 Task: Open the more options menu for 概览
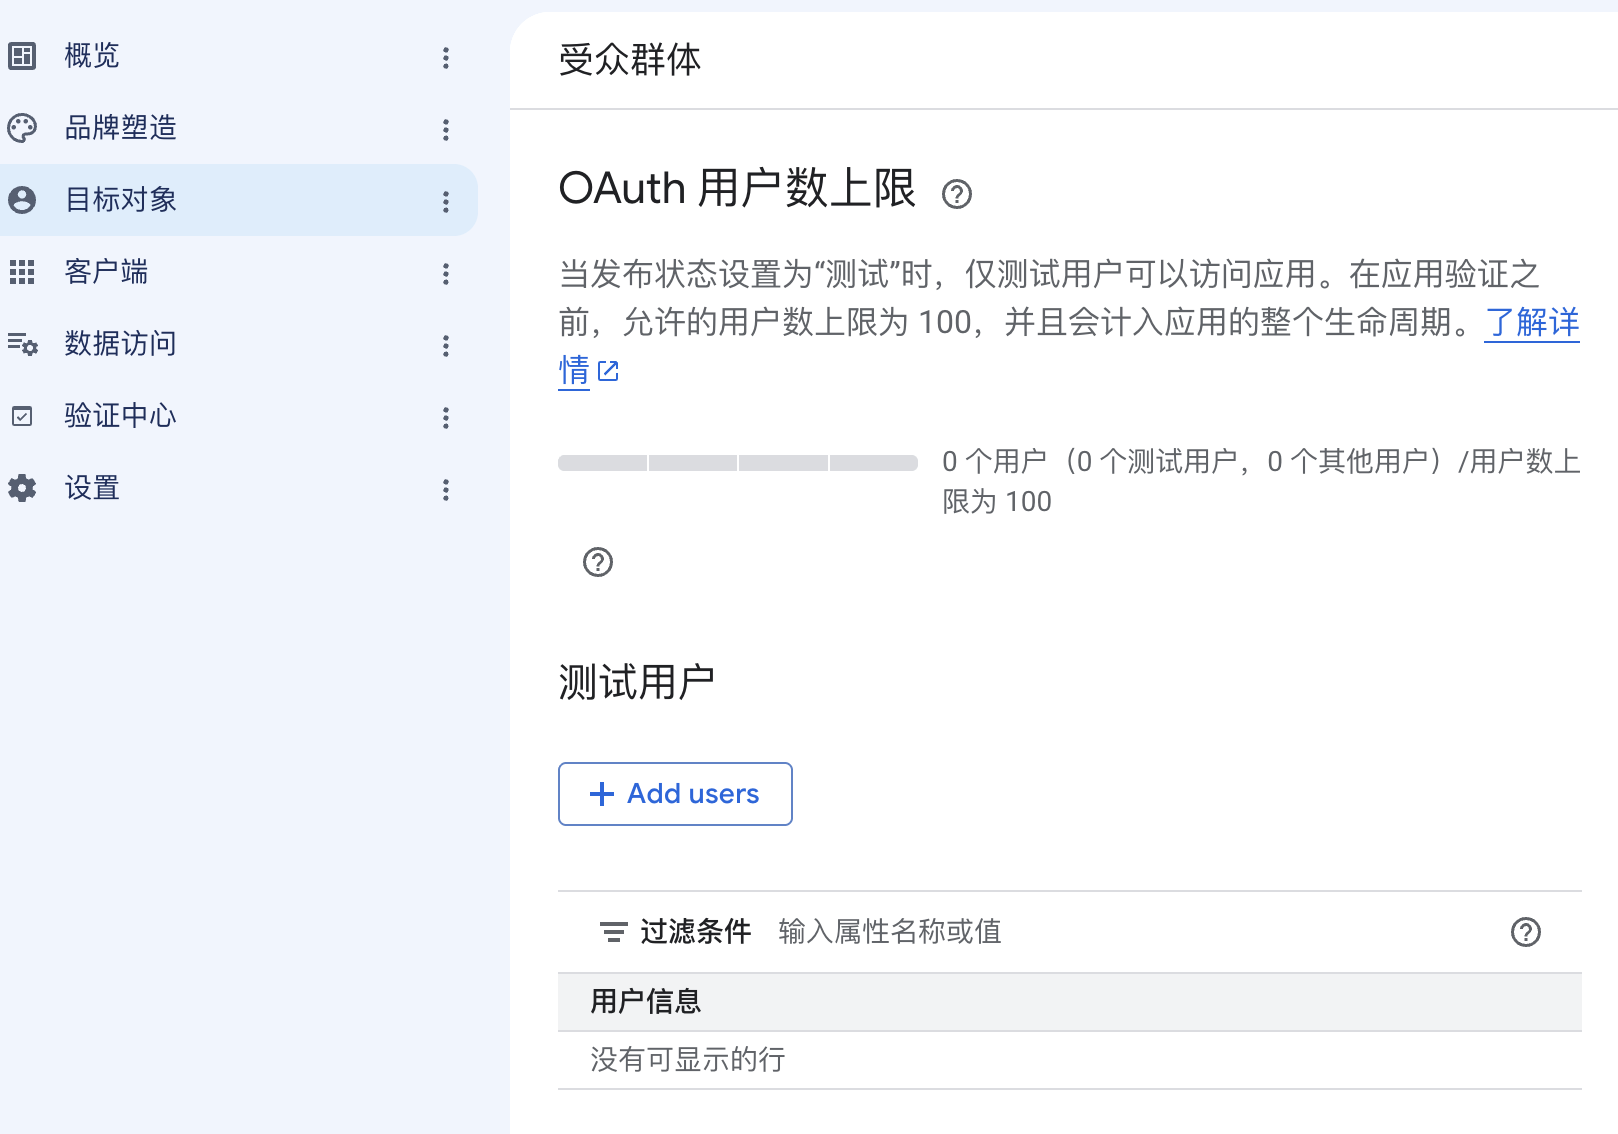click(446, 57)
